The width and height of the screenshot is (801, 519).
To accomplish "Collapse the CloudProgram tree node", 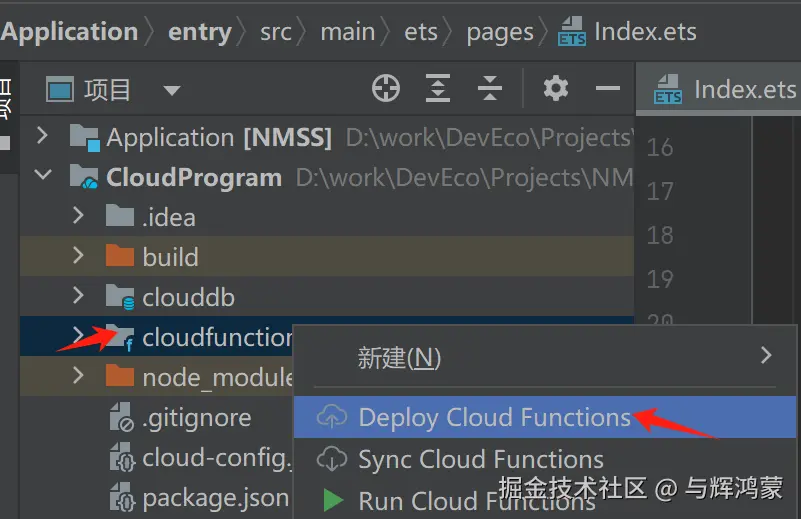I will (43, 175).
